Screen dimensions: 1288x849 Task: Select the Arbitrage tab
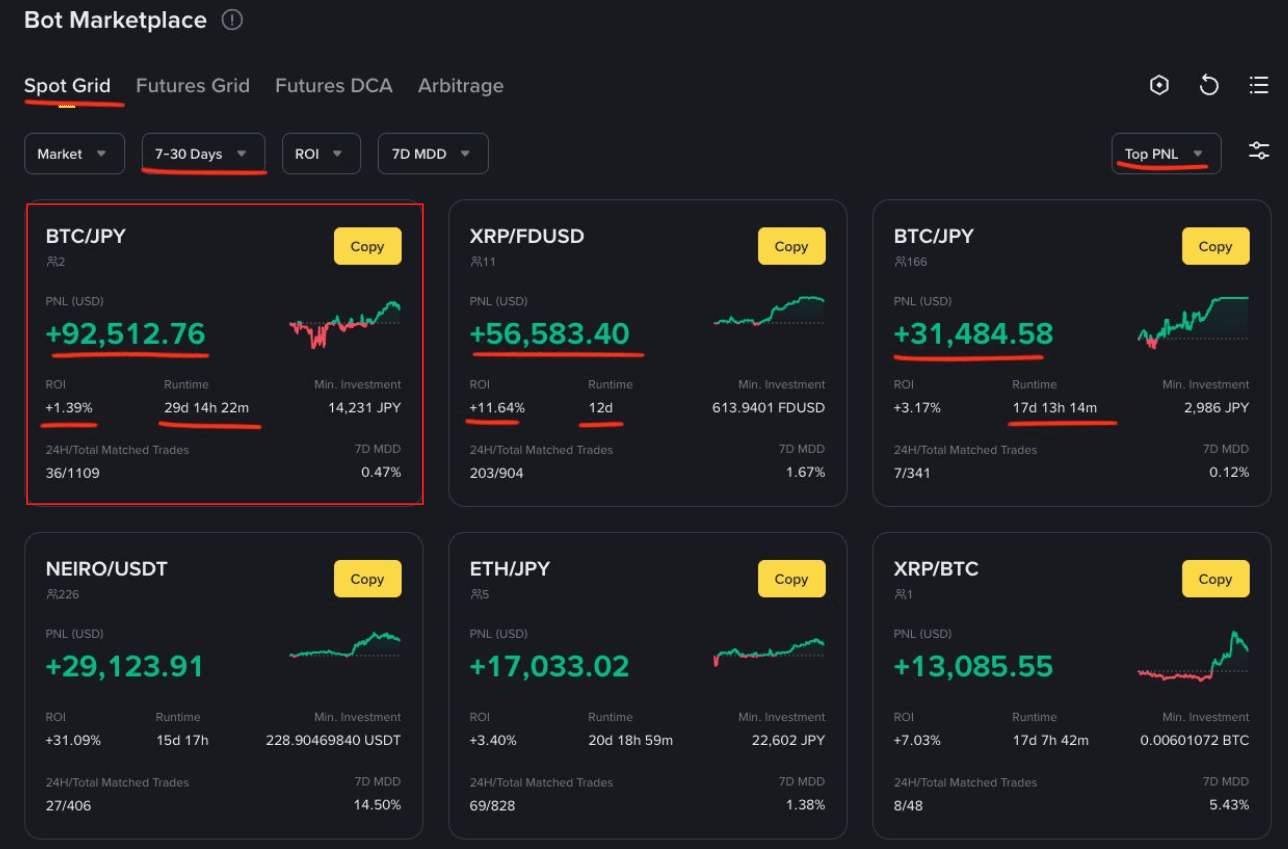(x=460, y=86)
